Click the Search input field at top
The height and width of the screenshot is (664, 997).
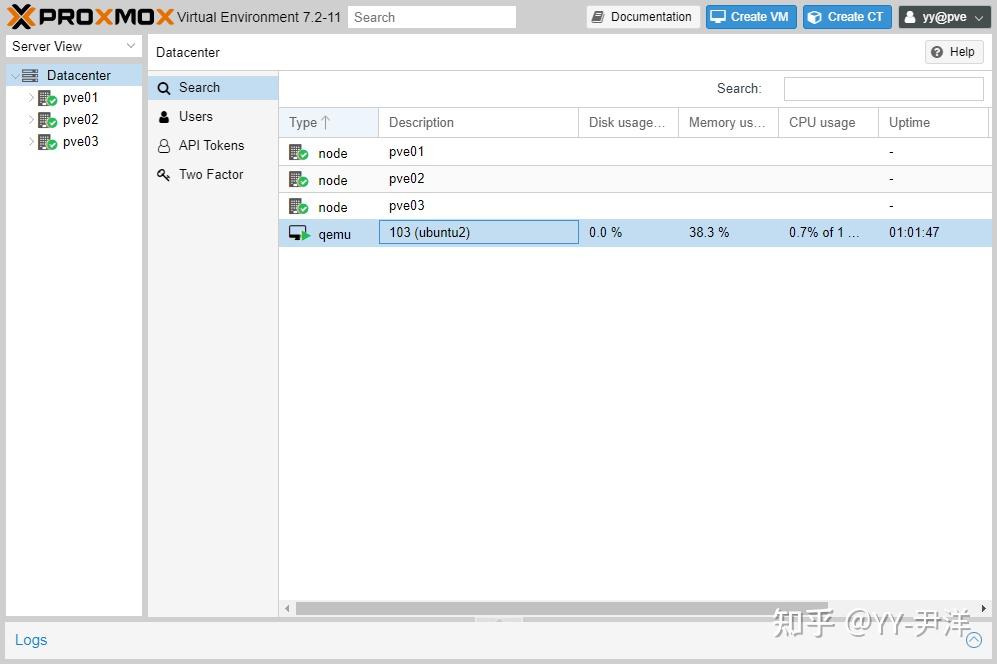[x=432, y=16]
